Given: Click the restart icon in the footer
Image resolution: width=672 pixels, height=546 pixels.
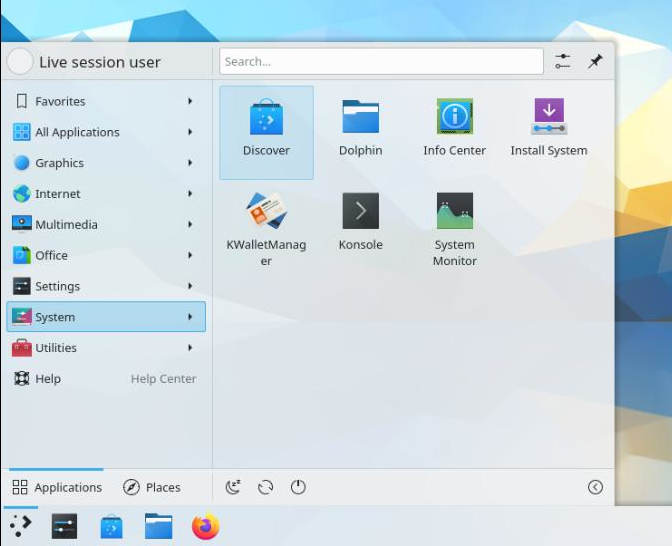Looking at the screenshot, I should pos(265,487).
